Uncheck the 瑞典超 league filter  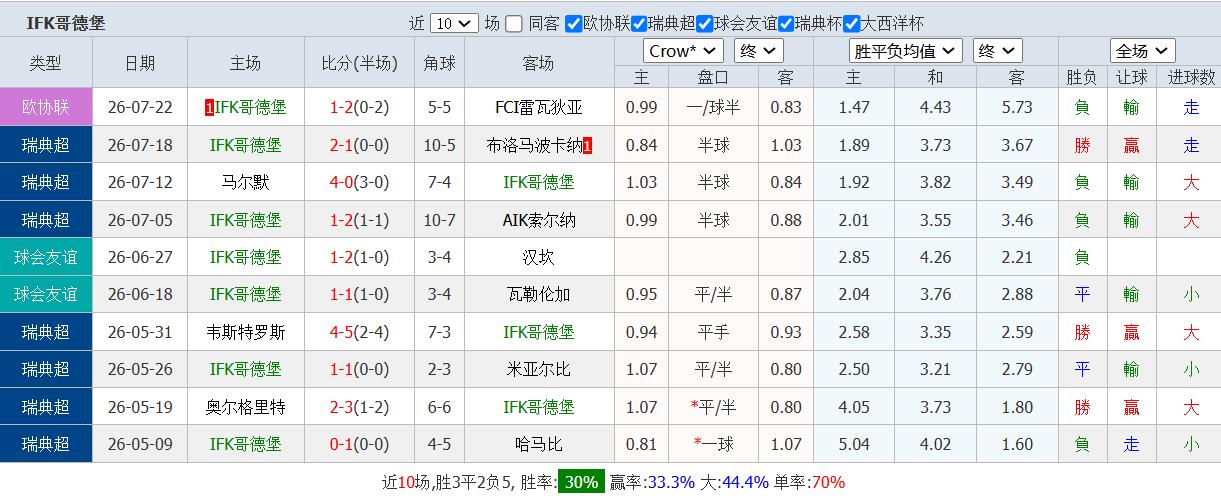639,23
